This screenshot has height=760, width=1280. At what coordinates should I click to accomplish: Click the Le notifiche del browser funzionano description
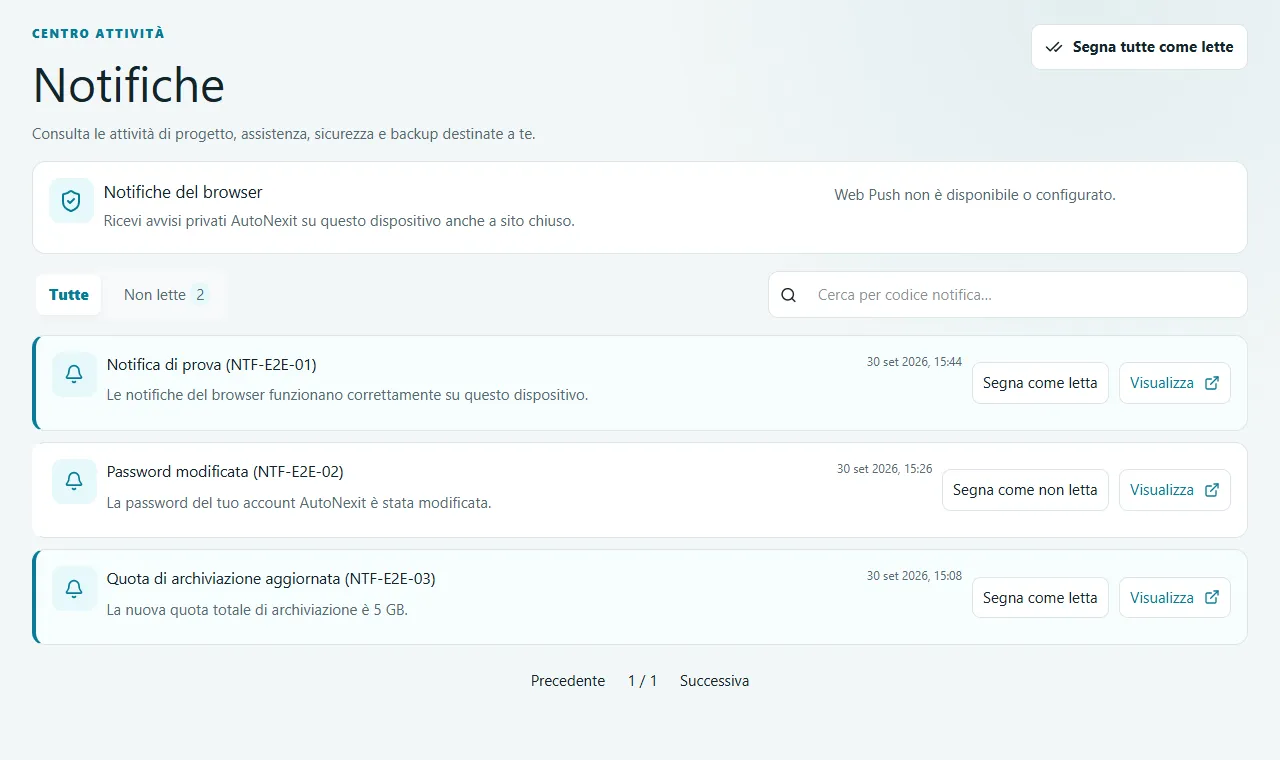pos(347,395)
